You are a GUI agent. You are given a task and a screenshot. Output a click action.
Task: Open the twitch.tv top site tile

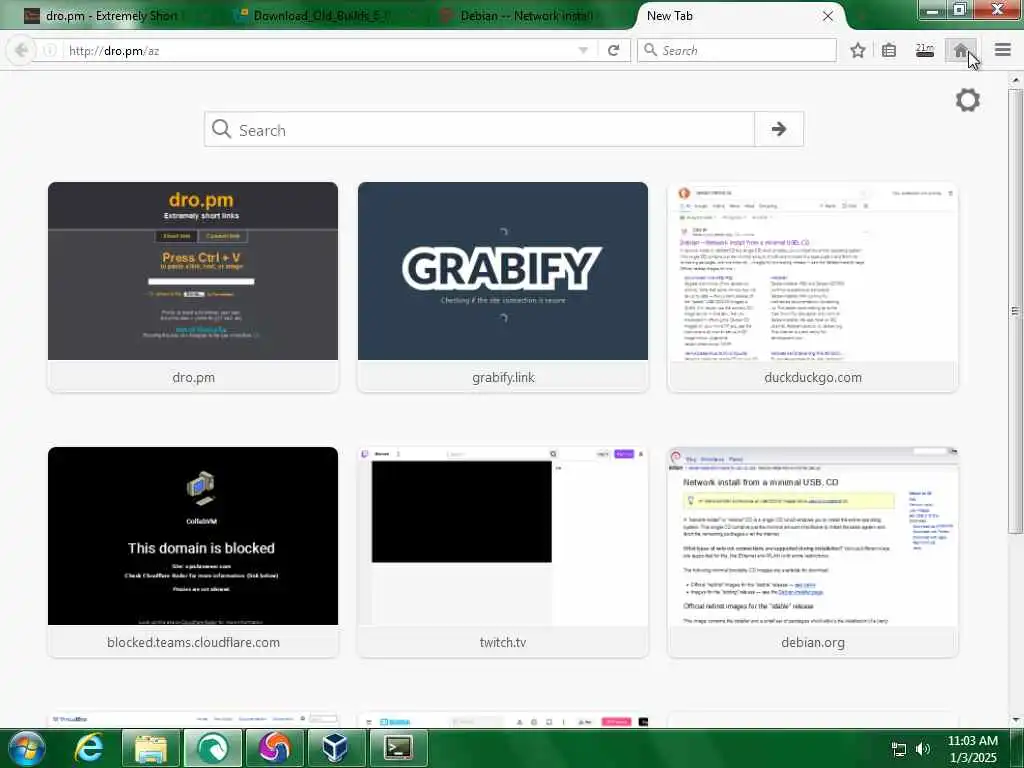point(503,552)
